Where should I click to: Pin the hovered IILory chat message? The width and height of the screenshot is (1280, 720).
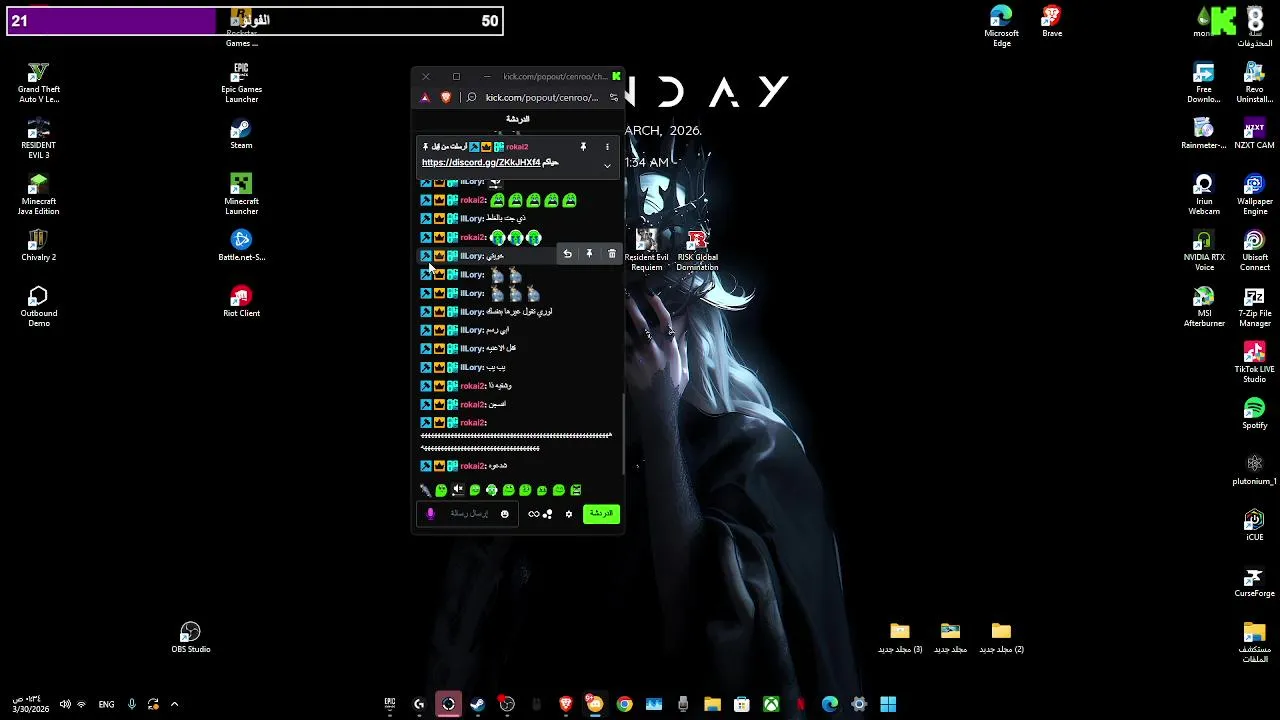pyautogui.click(x=589, y=254)
